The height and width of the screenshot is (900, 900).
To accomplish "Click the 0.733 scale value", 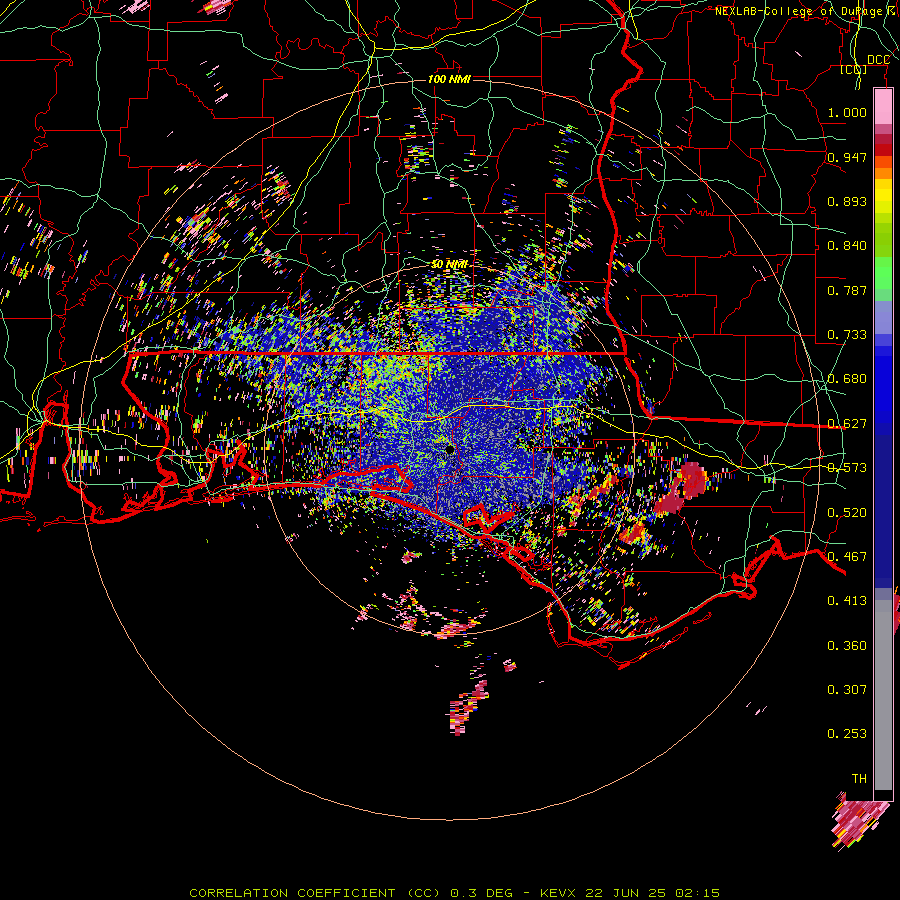I will 847,335.
